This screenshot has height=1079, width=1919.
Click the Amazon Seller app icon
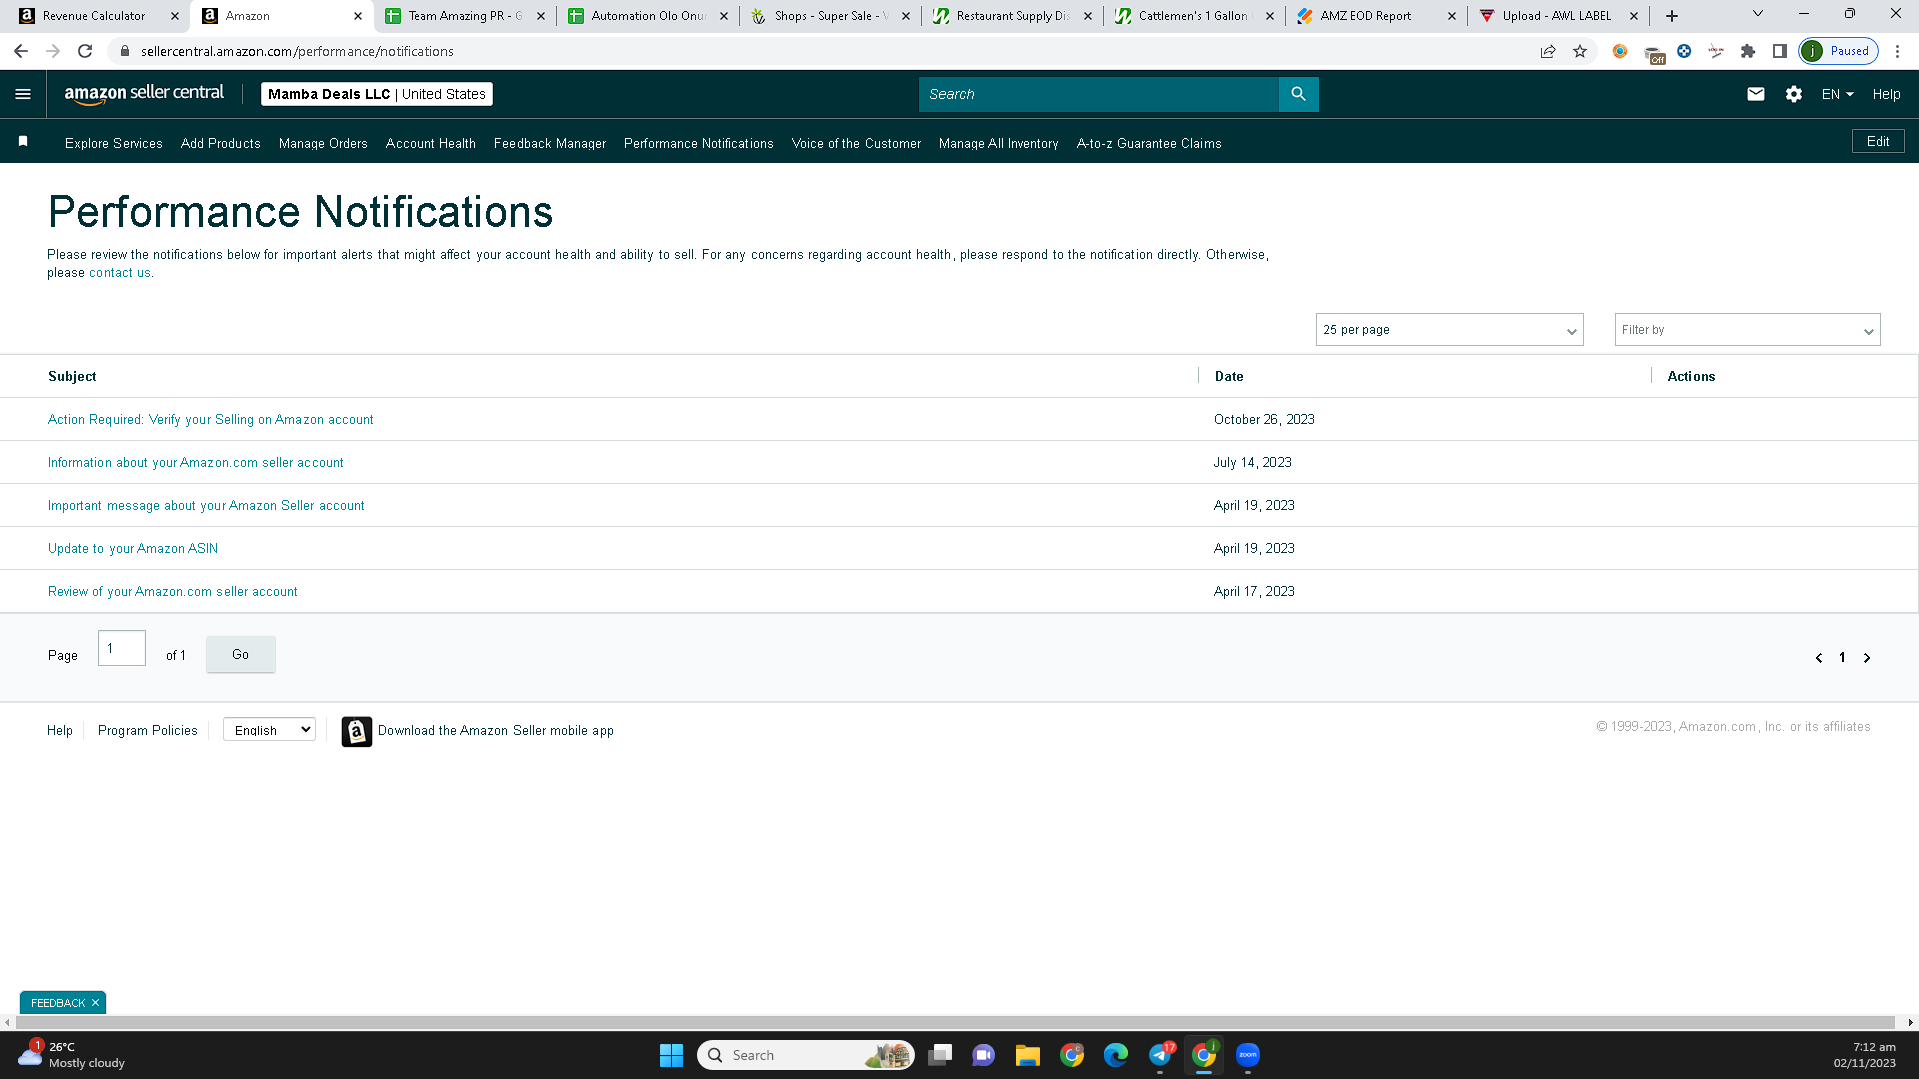[x=356, y=731]
